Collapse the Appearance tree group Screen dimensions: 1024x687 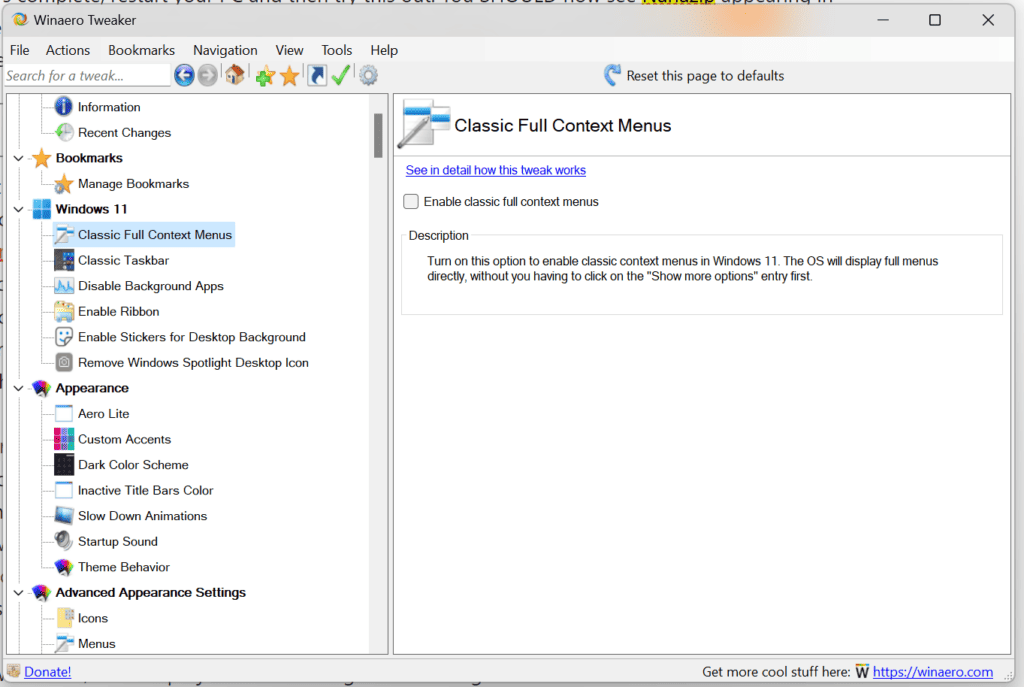[x=18, y=388]
